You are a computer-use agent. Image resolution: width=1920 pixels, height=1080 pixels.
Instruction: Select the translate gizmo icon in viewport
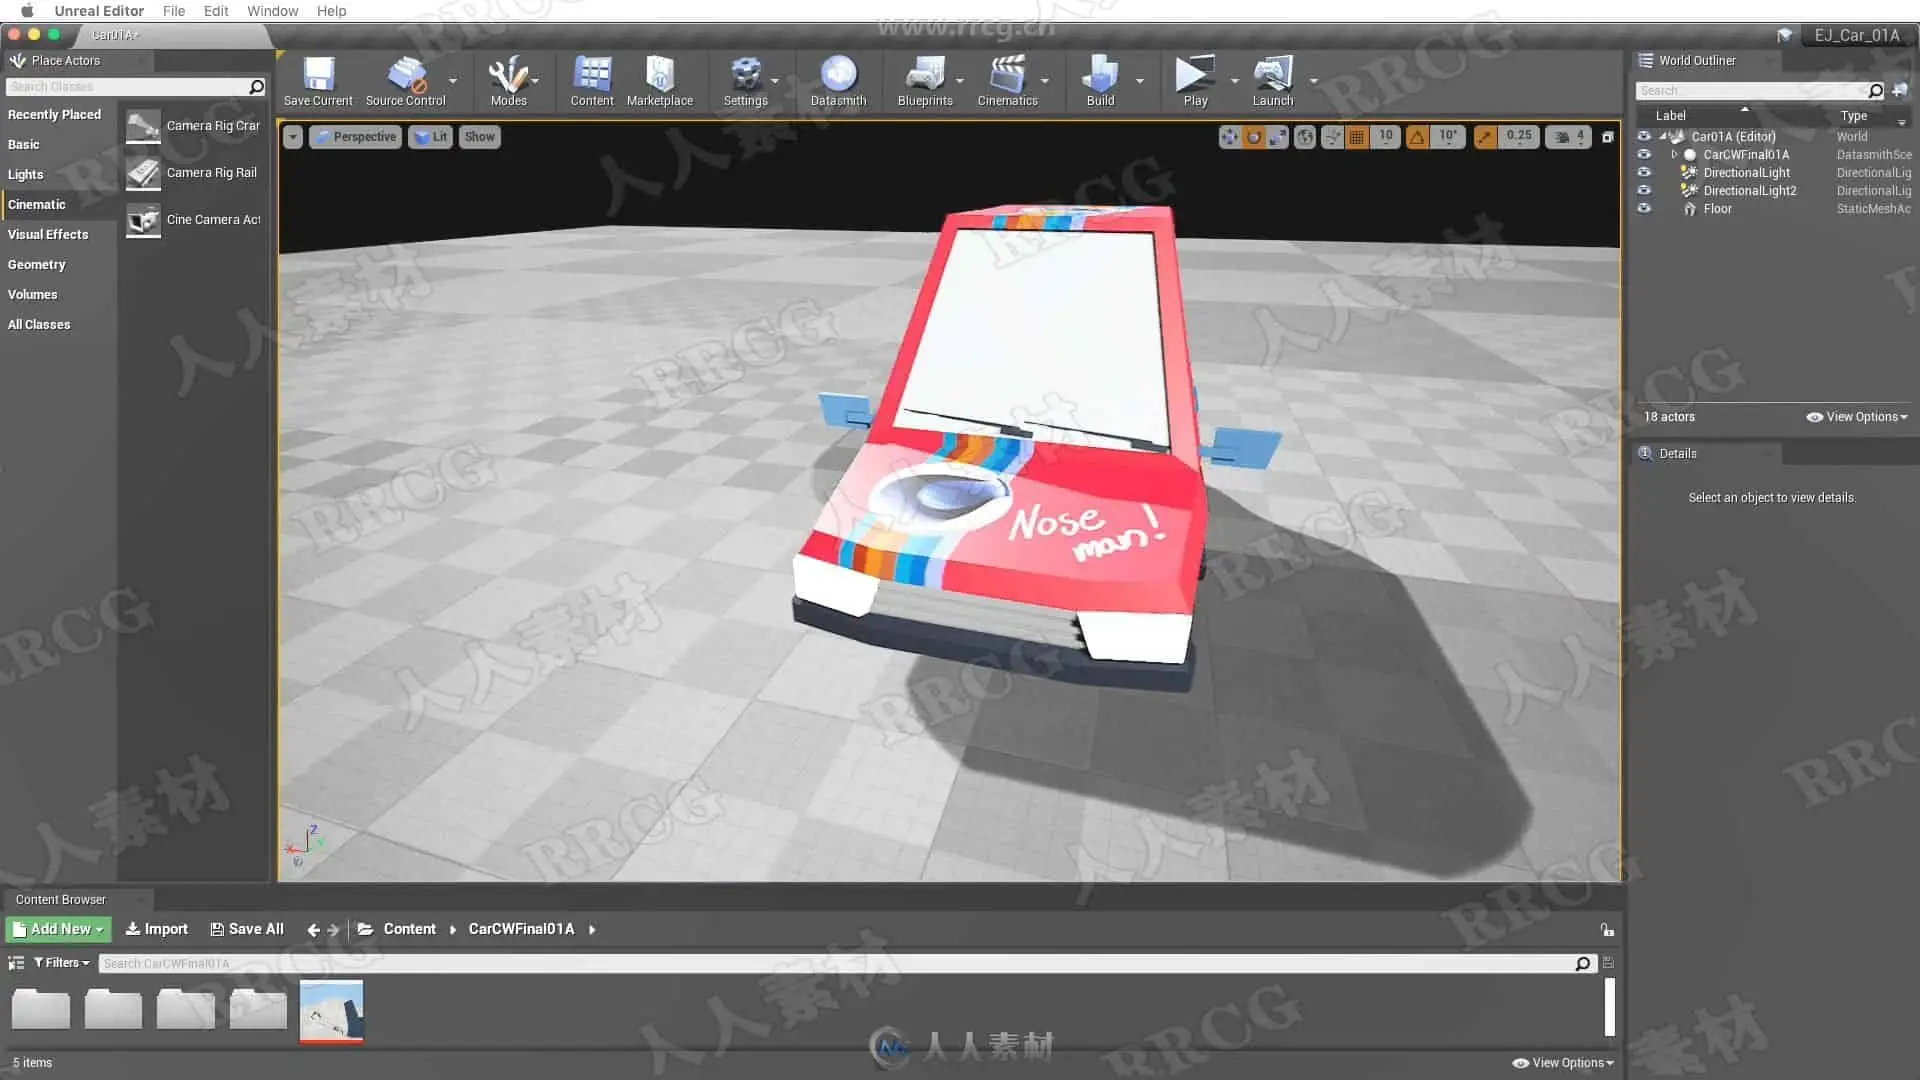[x=1229, y=137]
